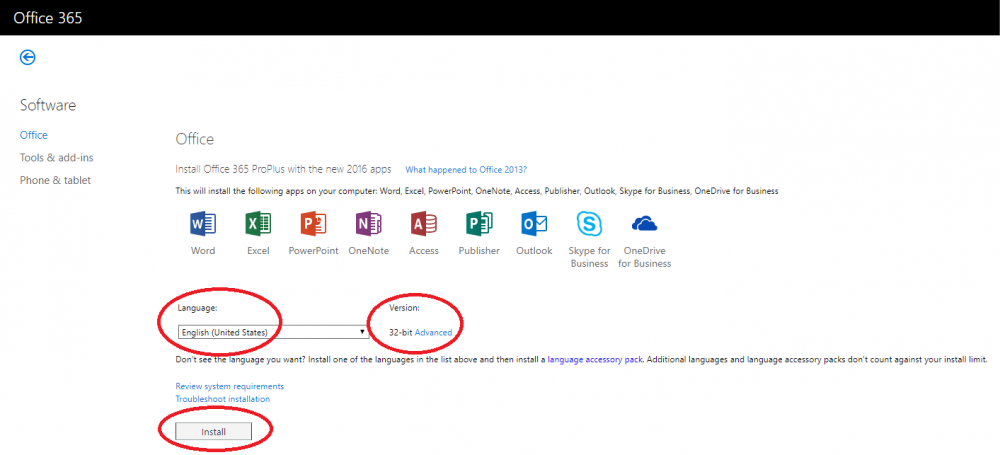Screen dimensions: 1000x455
Task: Click the 'Access' label under its icon
Action: (x=424, y=251)
